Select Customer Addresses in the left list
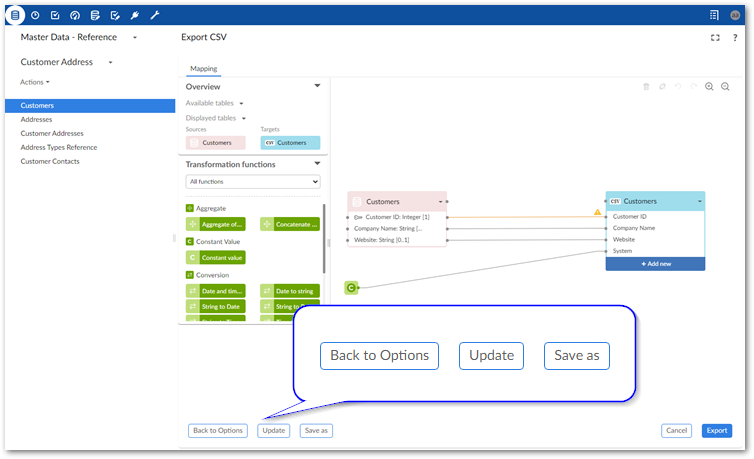 pos(52,134)
